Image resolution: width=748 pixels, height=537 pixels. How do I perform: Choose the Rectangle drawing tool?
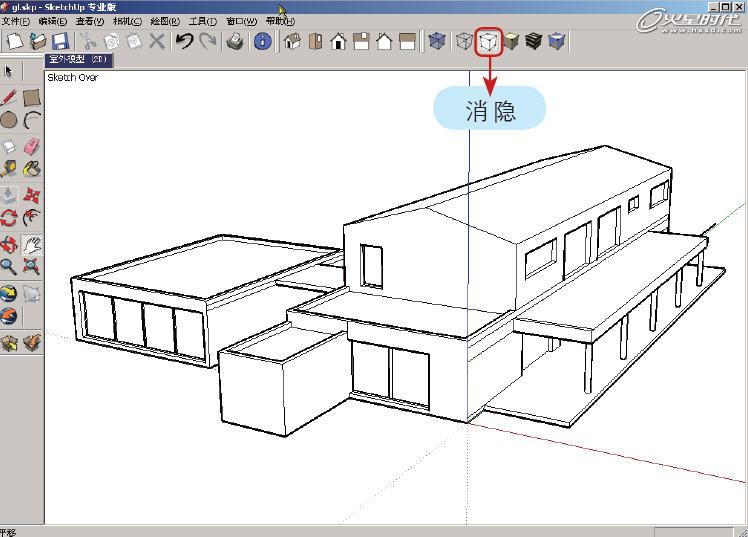pos(32,97)
